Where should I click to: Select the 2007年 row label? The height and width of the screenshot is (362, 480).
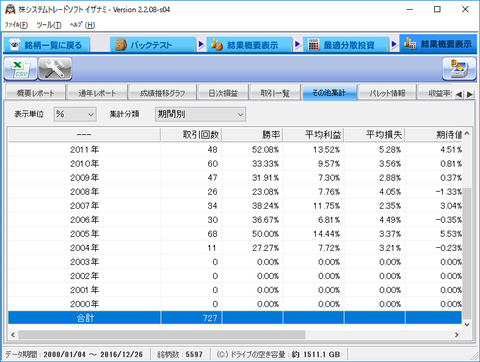point(84,206)
